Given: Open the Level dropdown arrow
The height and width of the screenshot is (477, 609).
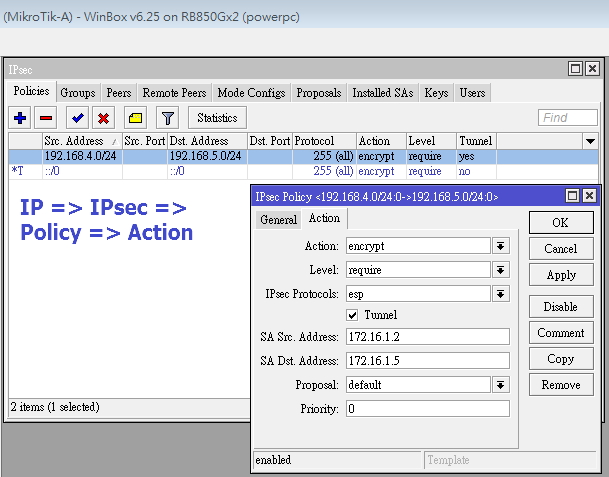Looking at the screenshot, I should pyautogui.click(x=501, y=270).
